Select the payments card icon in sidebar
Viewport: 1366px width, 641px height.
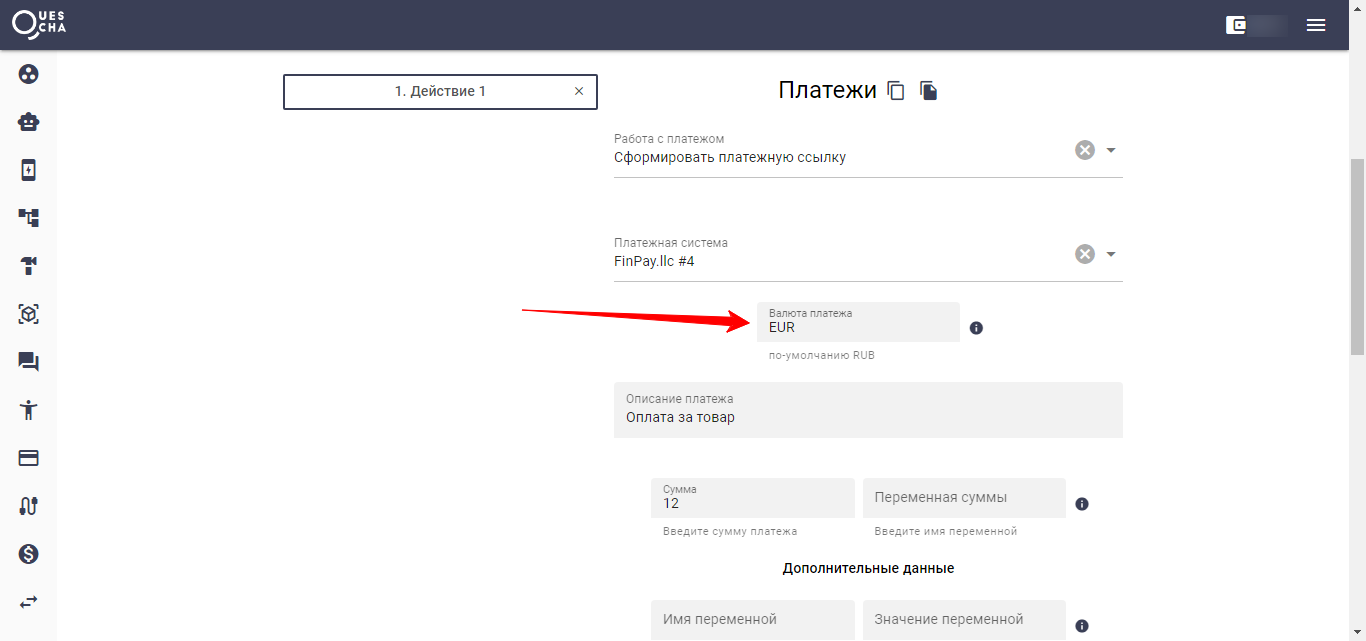[x=27, y=457]
